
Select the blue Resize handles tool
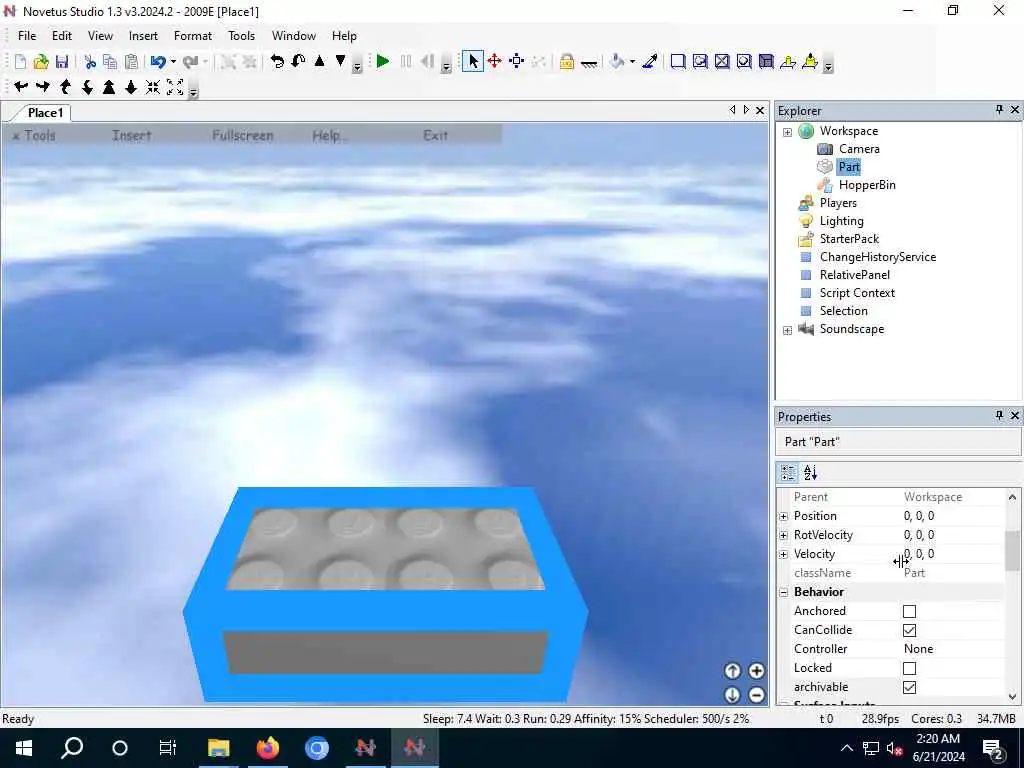[517, 61]
